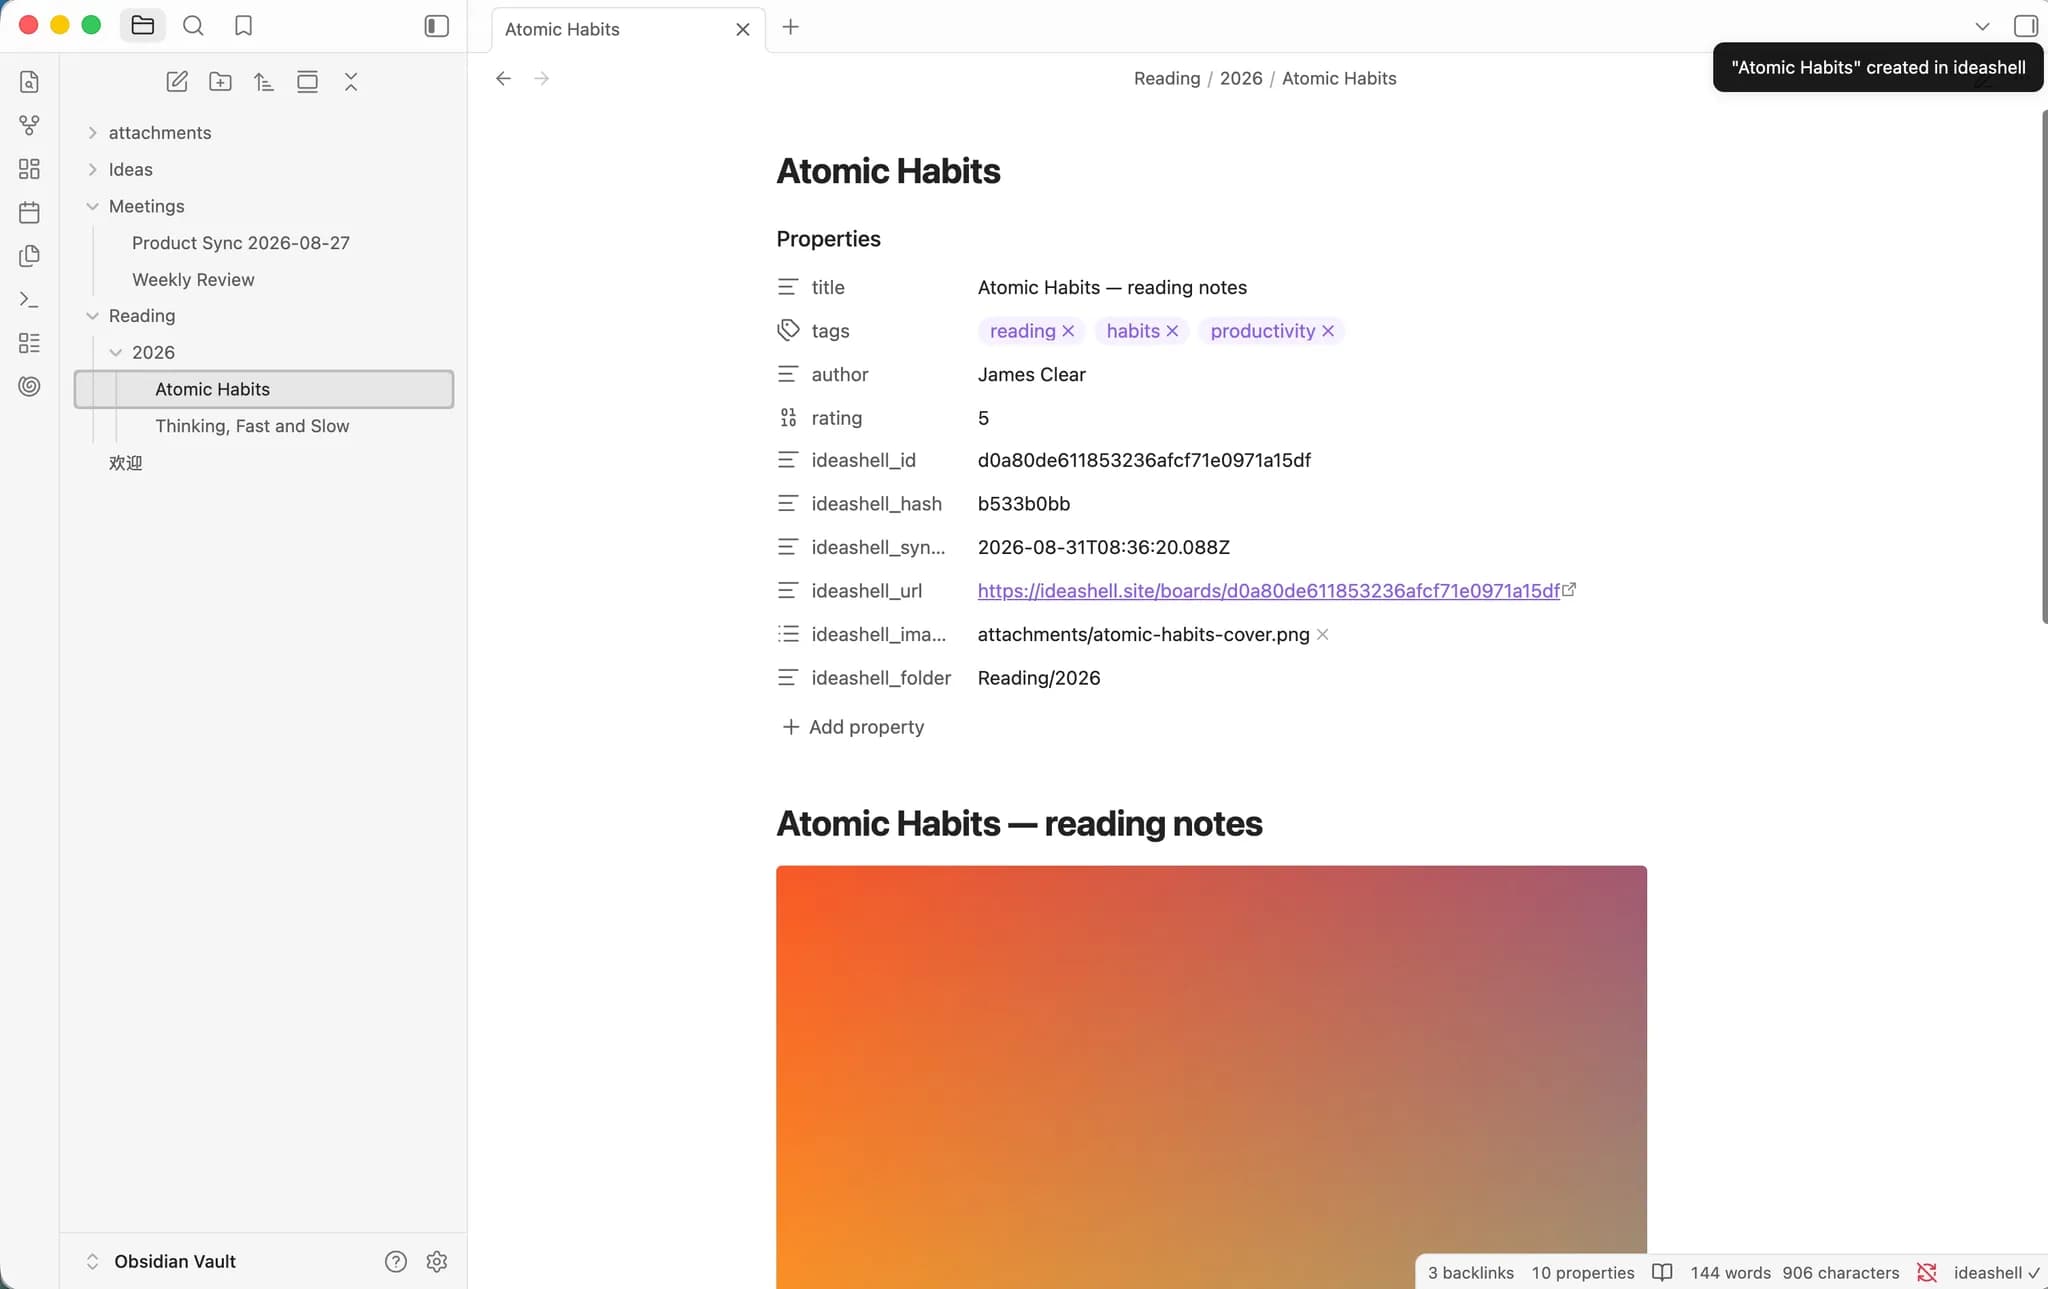Create a new note with the pencil icon
Screen dimensions: 2048x1289
[x=176, y=82]
